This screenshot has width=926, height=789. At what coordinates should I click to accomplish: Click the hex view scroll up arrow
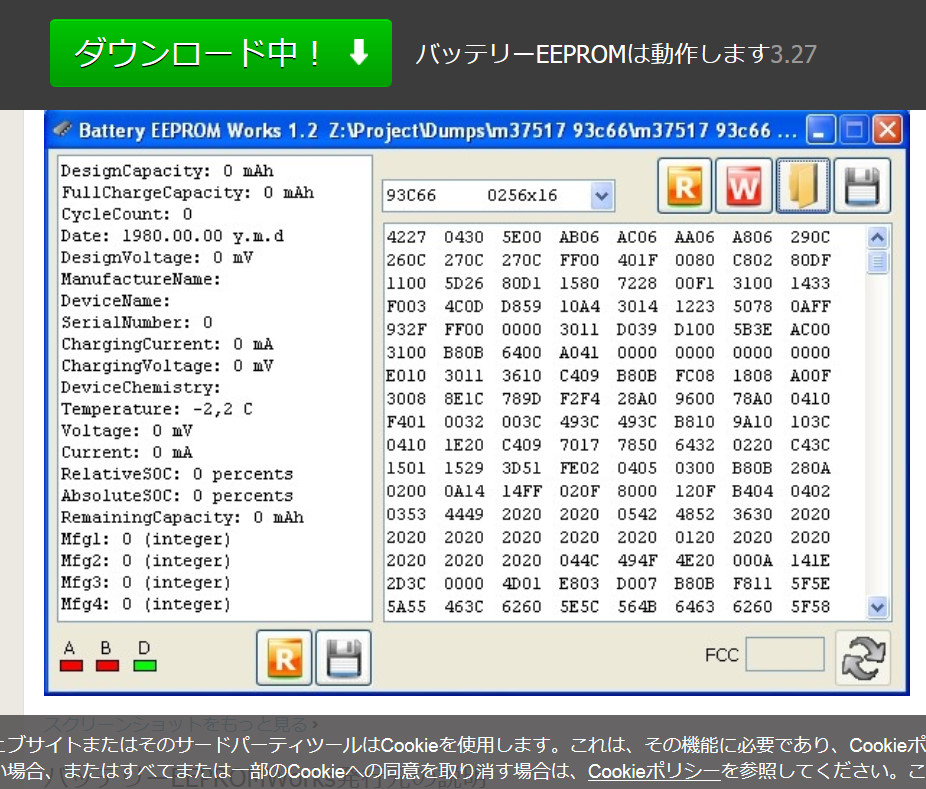tap(878, 238)
